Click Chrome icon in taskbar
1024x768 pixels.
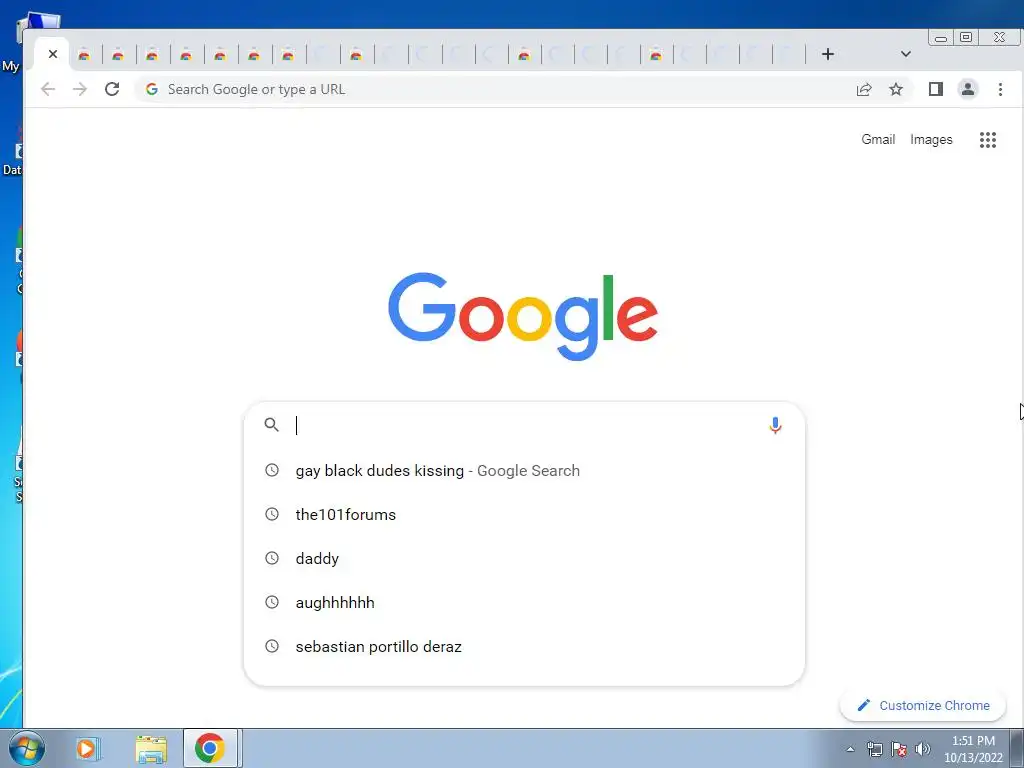(210, 748)
